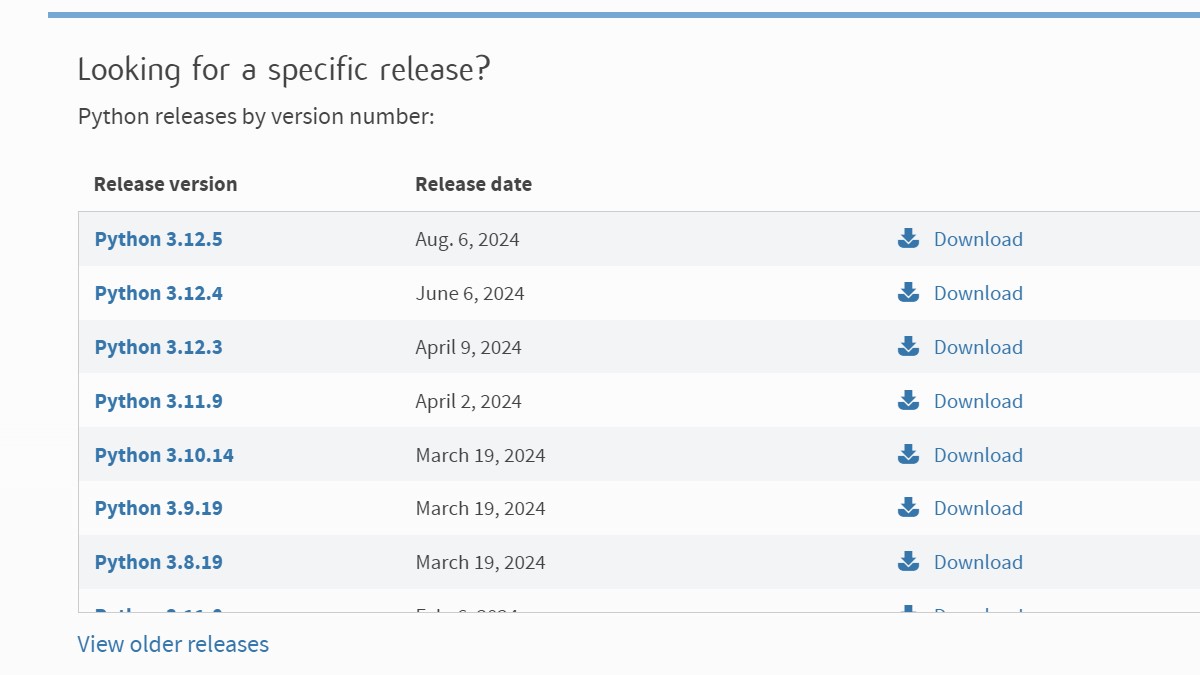Click download icon for Python 3.12.5
The height and width of the screenshot is (675, 1200).
coord(908,238)
